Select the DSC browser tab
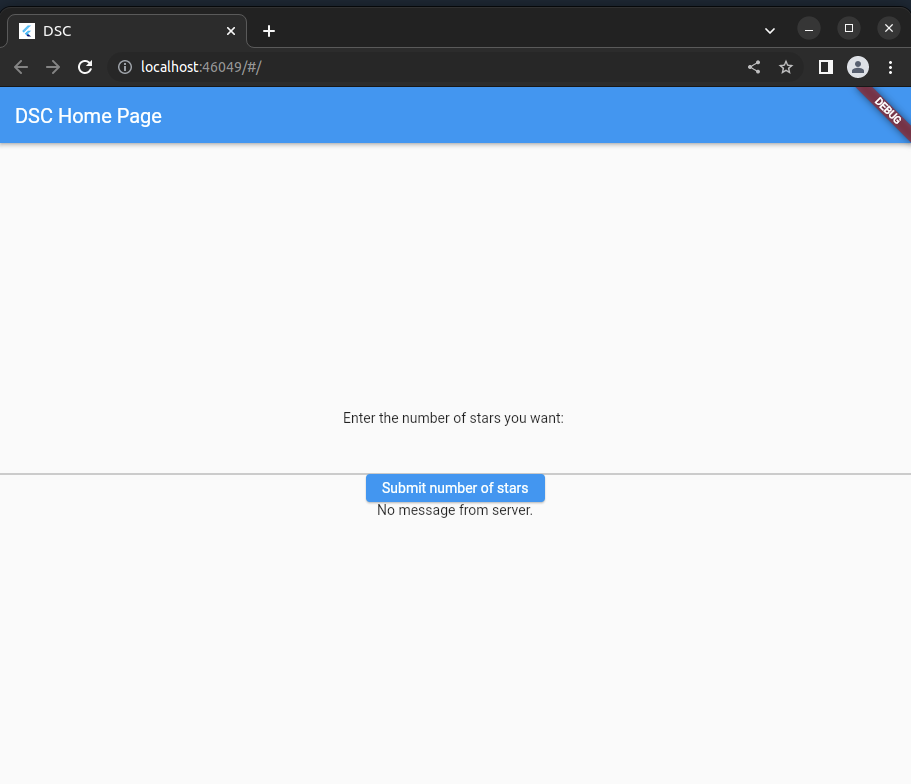Screen dimensions: 911x784 pos(120,31)
